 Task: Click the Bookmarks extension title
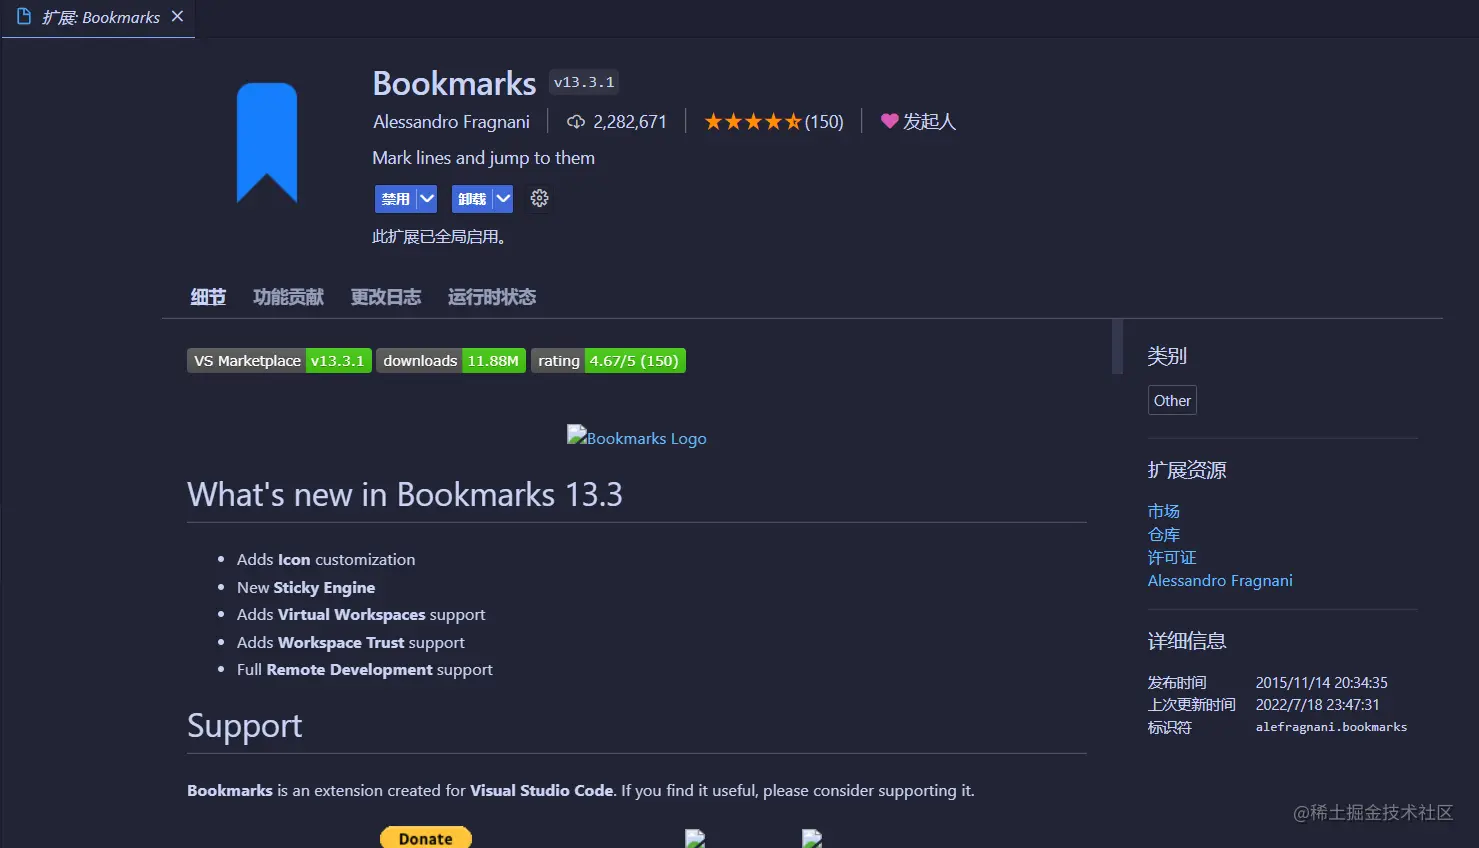pos(455,83)
